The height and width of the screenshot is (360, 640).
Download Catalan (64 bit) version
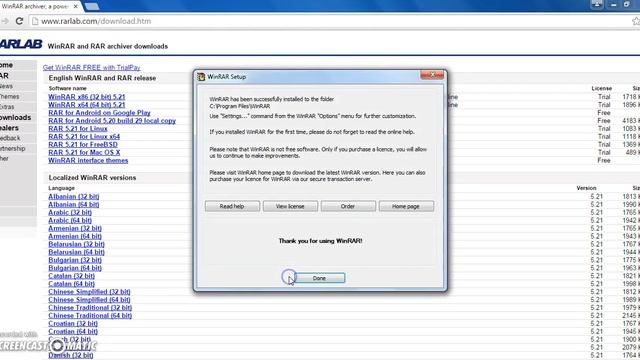coord(71,284)
